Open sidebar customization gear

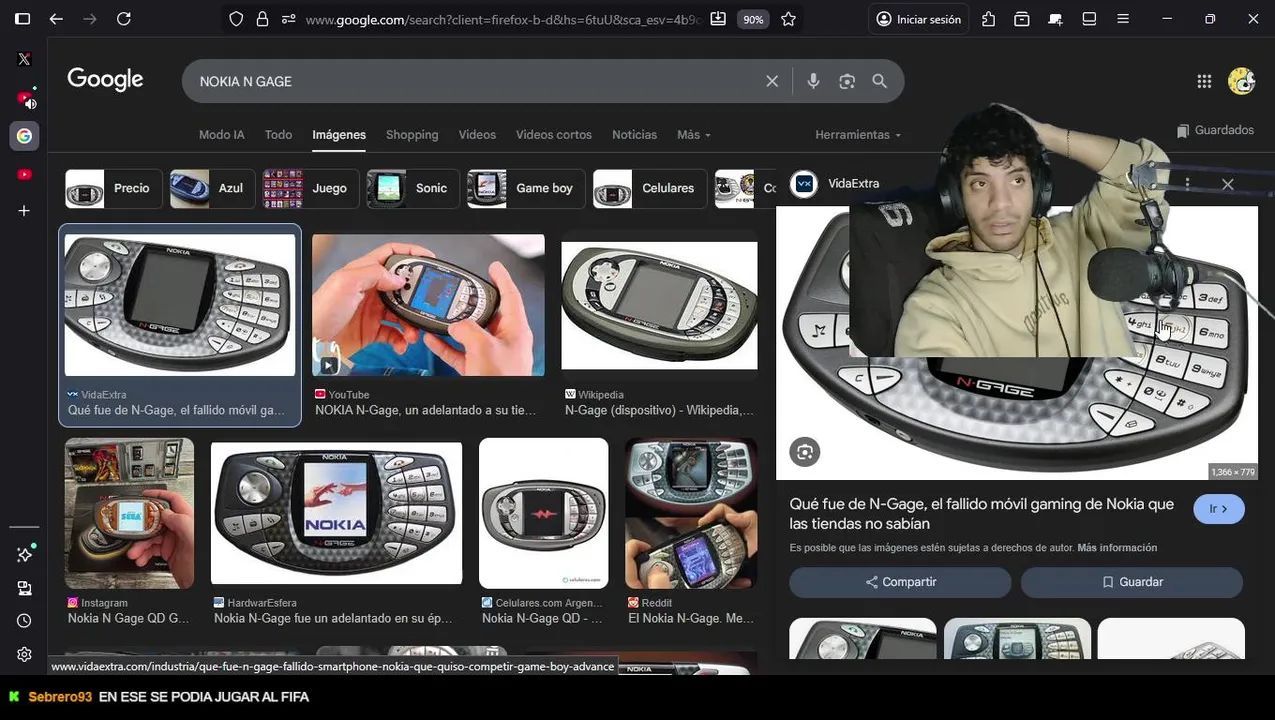point(24,654)
